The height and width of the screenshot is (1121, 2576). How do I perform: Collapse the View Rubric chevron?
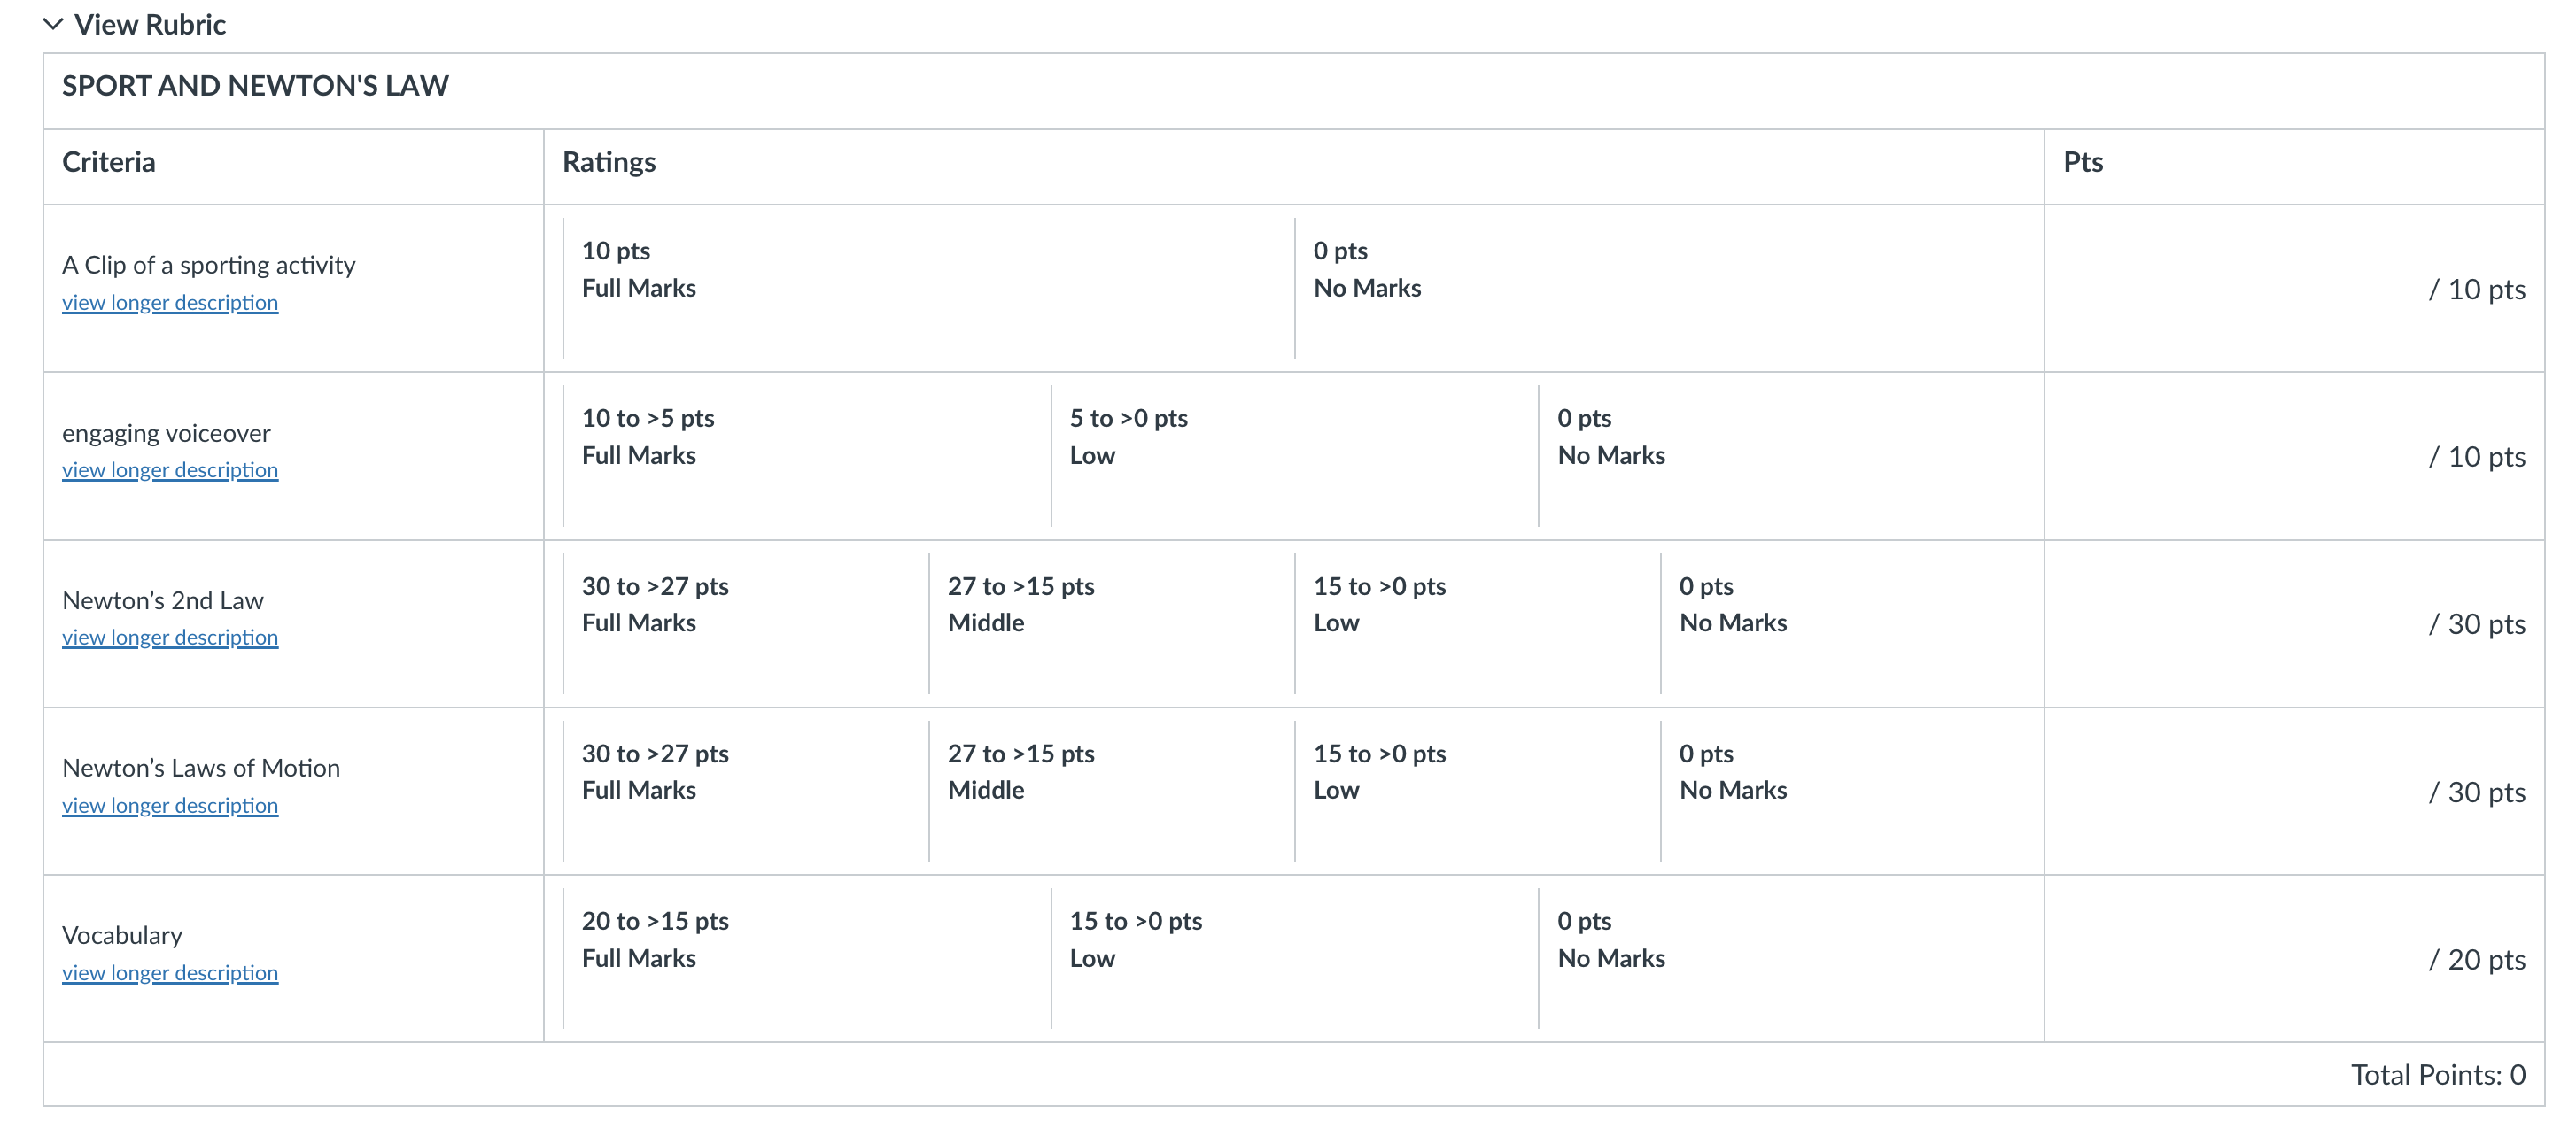pyautogui.click(x=53, y=24)
